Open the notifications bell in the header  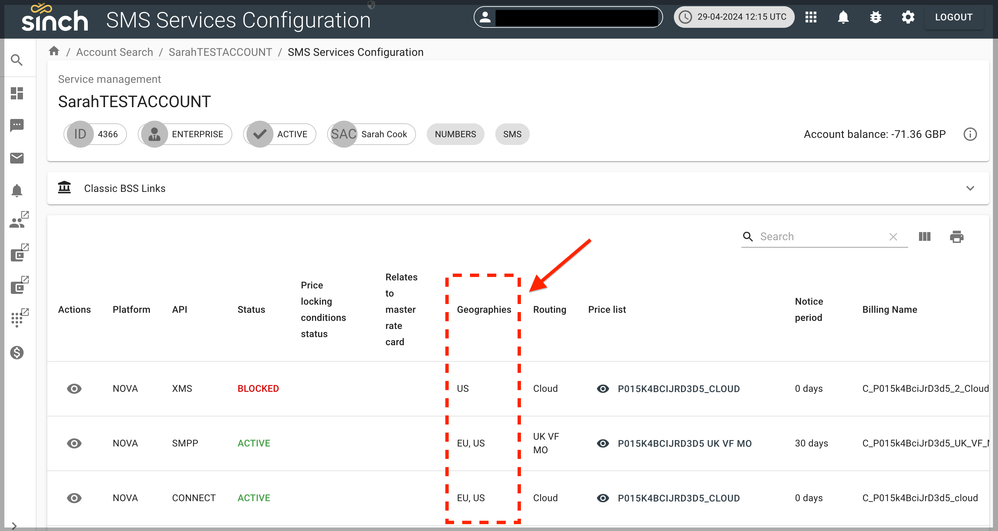point(843,17)
